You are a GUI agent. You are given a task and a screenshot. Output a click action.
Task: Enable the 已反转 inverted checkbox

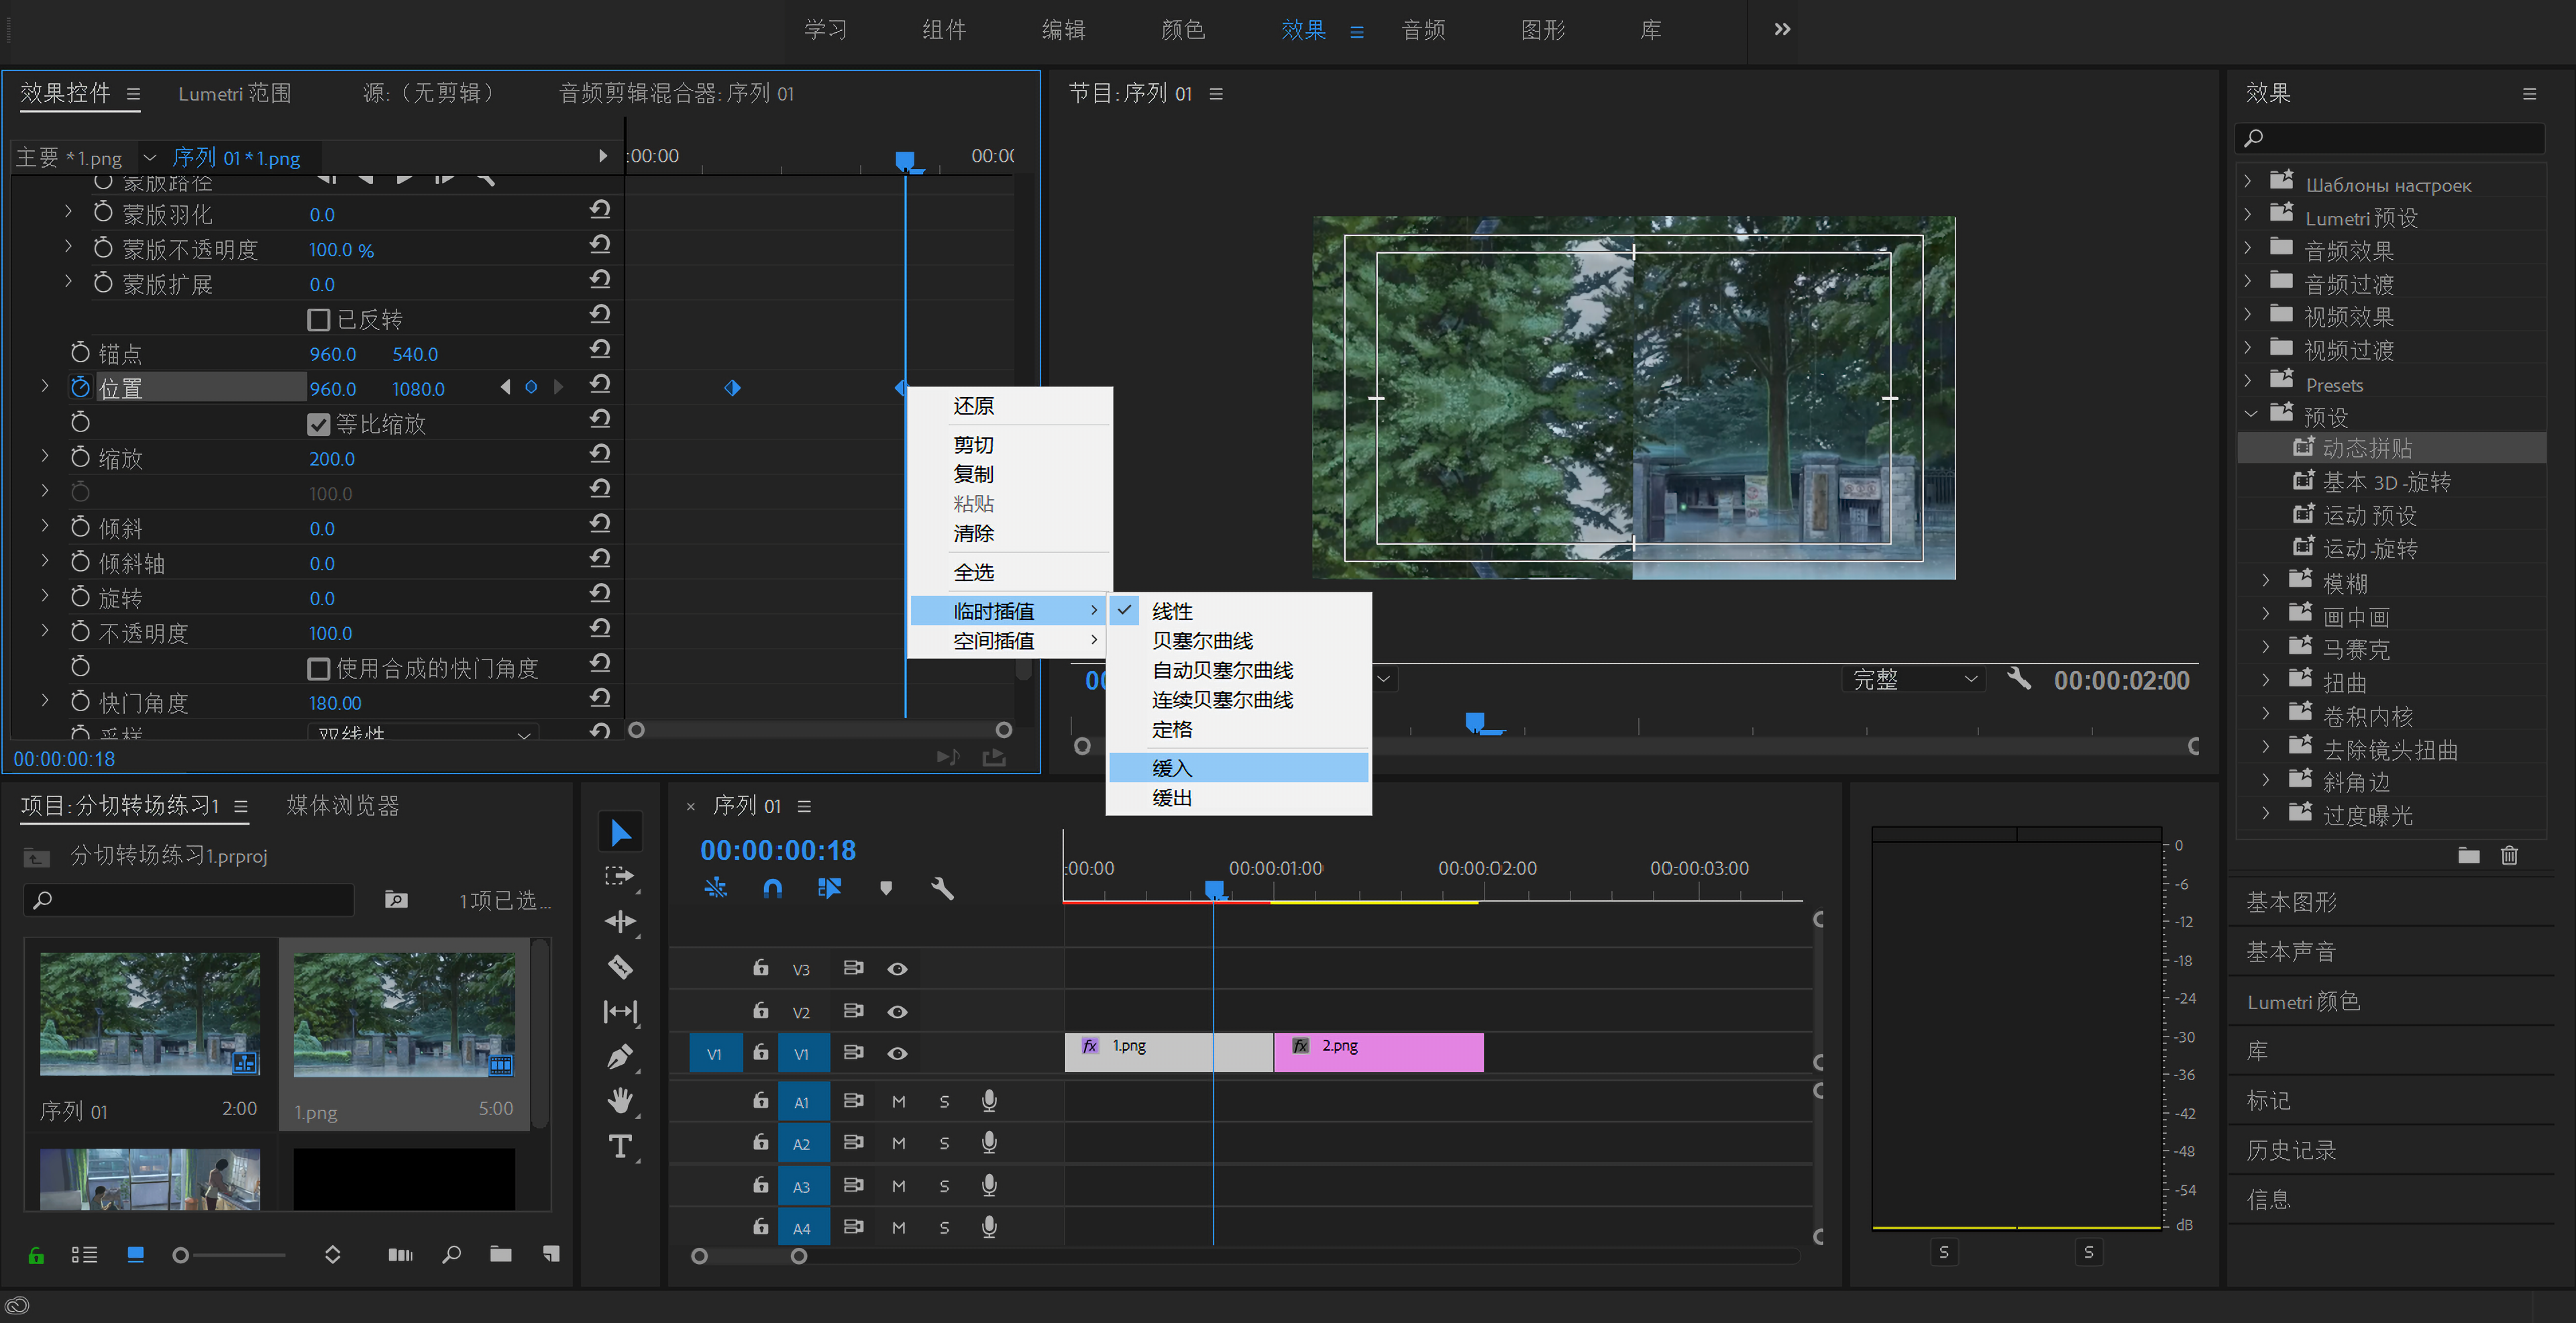(x=319, y=320)
